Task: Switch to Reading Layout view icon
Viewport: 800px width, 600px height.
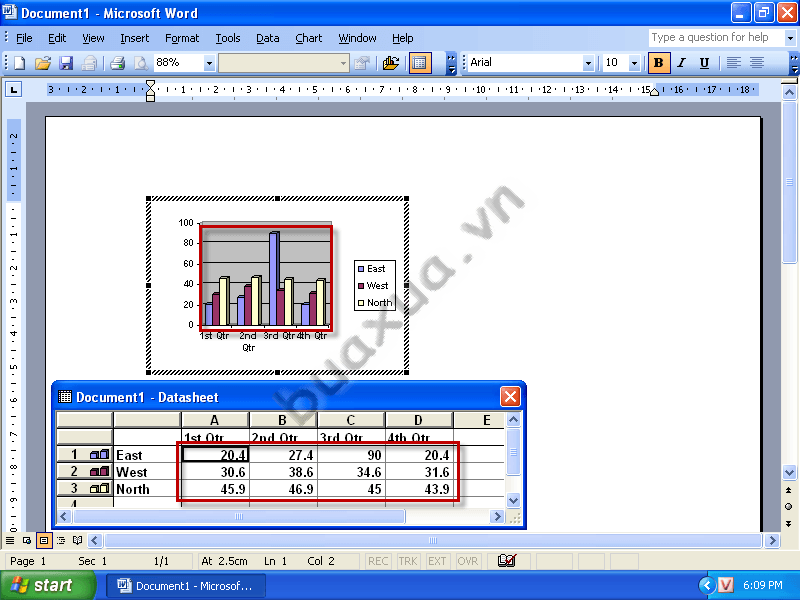Action: (x=78, y=540)
